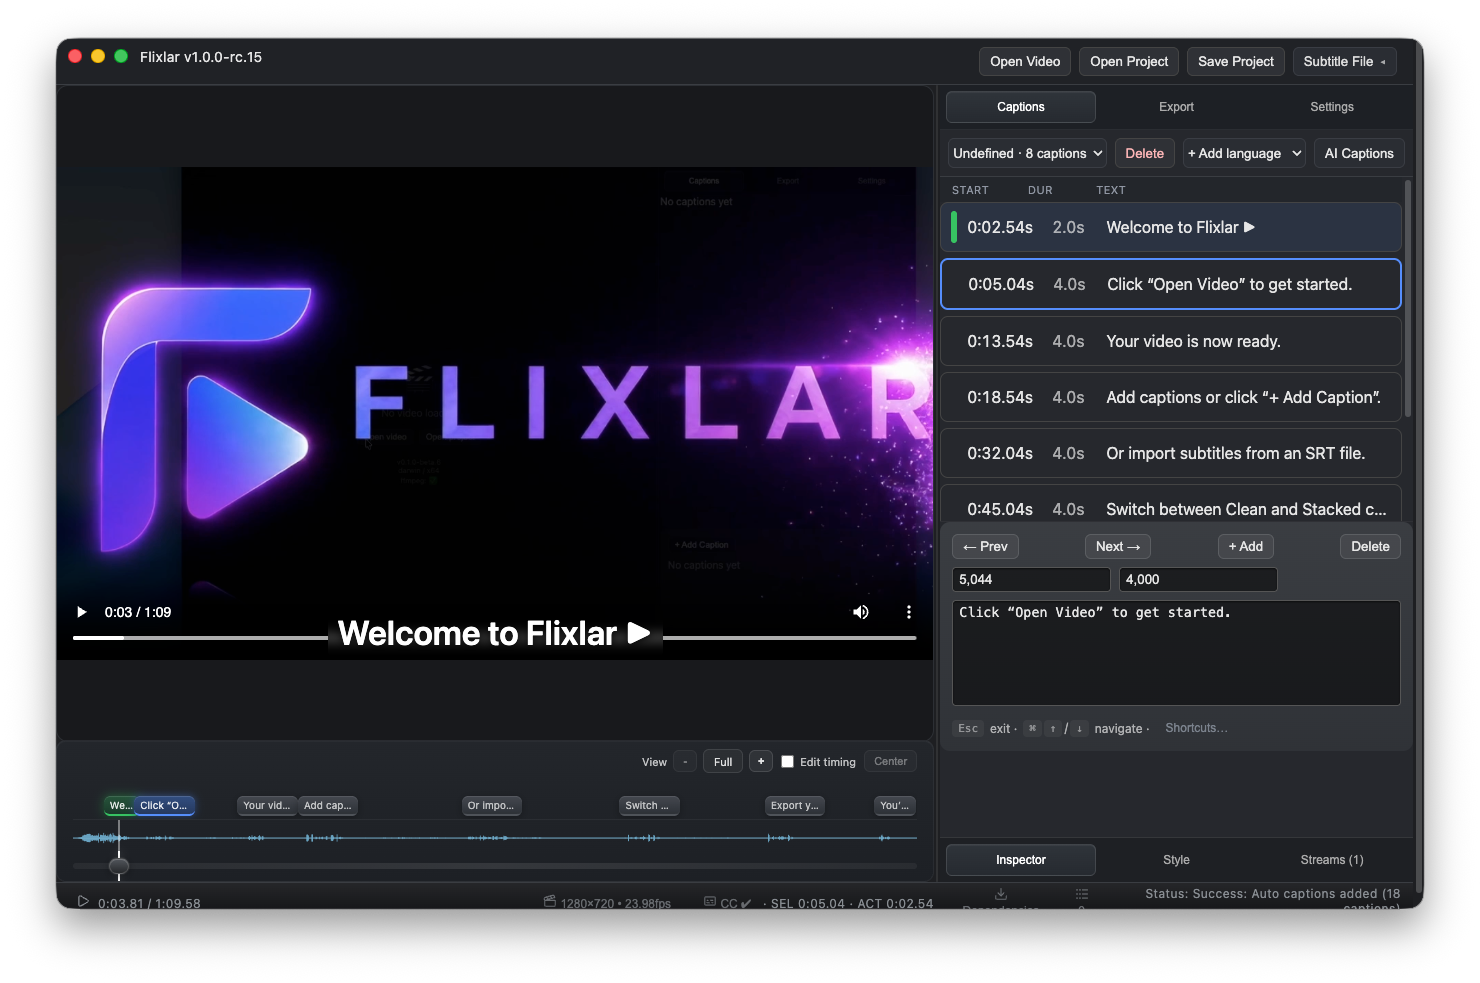The height and width of the screenshot is (983, 1480).
Task: Click the CC captions icon in the status bar
Action: click(710, 901)
